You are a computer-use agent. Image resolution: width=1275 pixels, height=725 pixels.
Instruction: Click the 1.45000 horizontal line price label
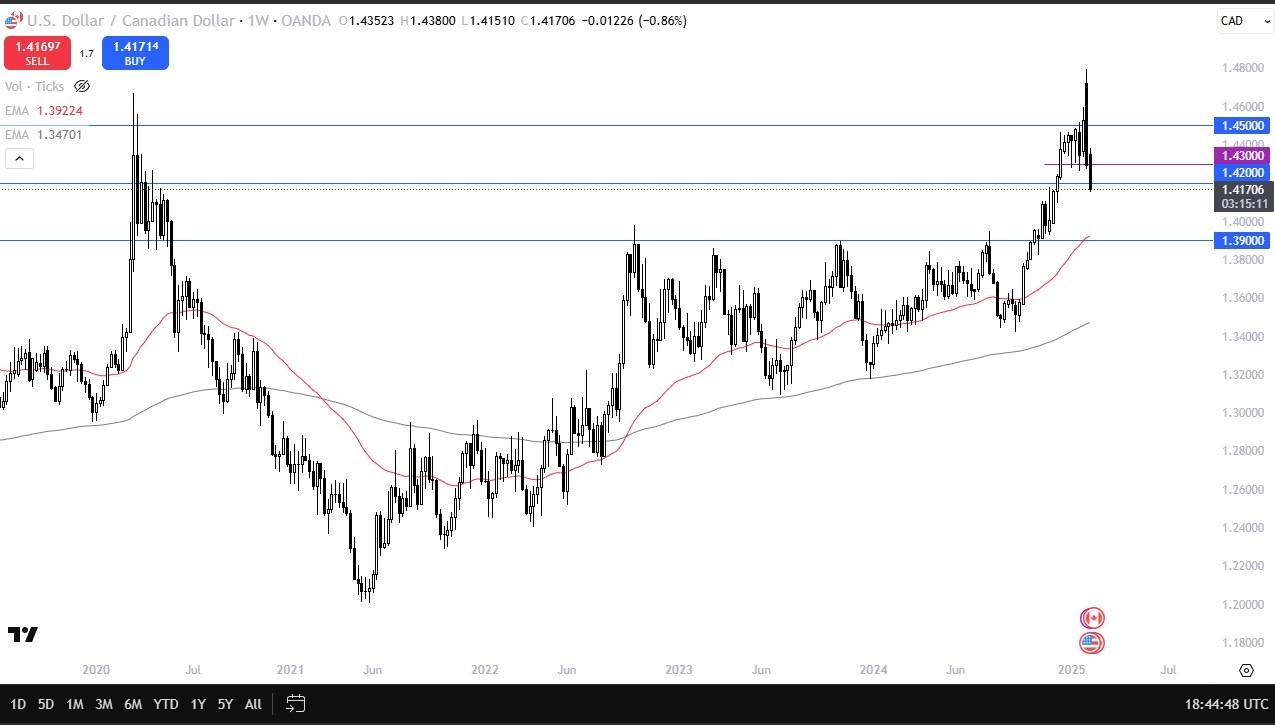pos(1242,125)
